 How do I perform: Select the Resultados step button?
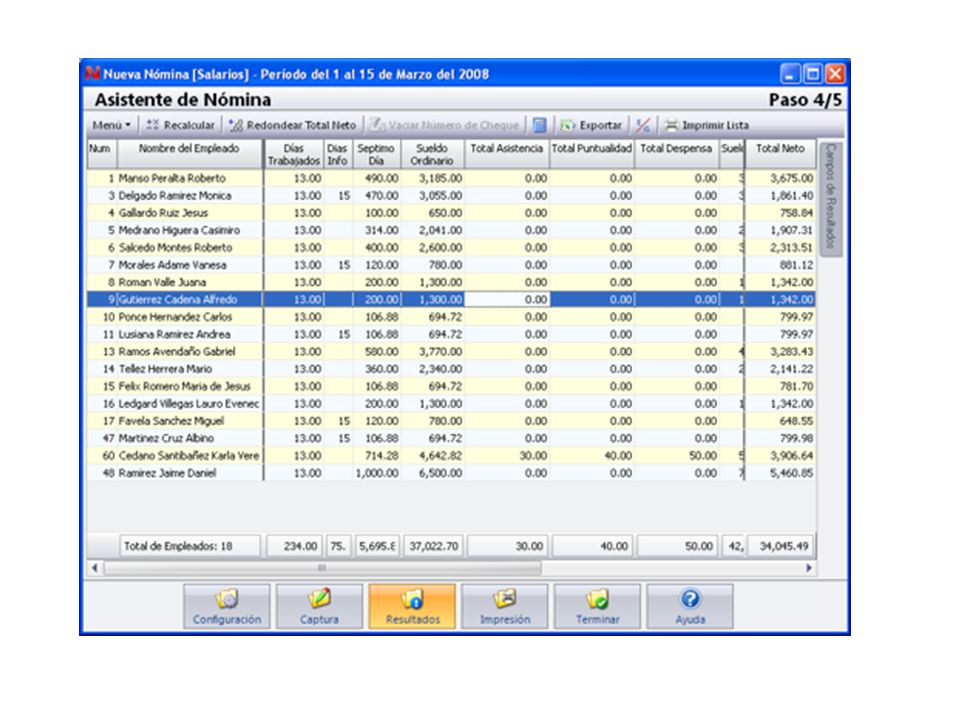(x=412, y=606)
